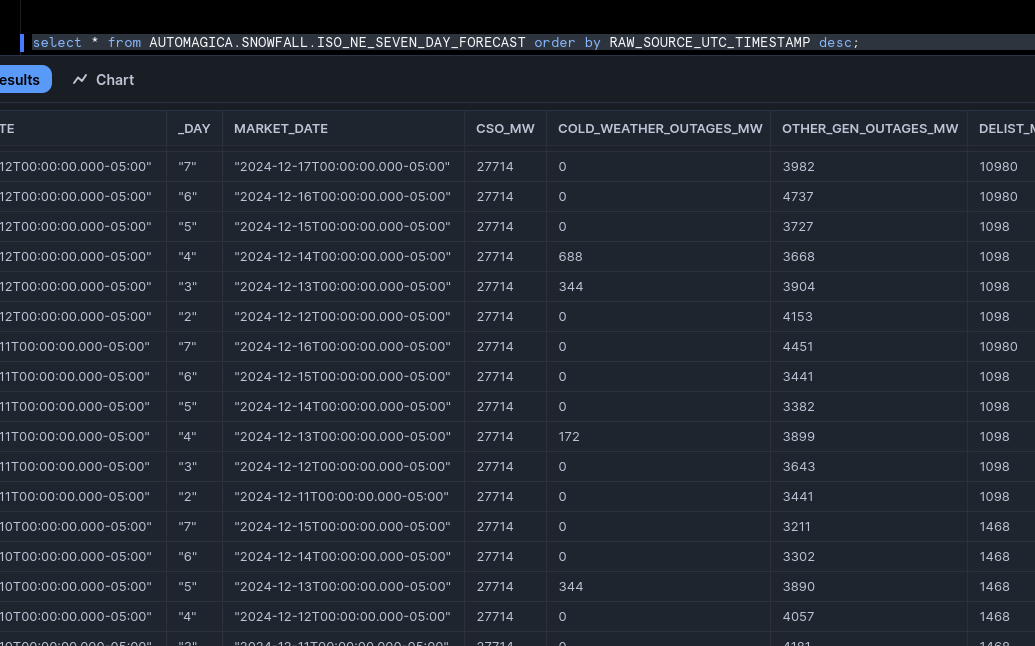This screenshot has width=1035, height=646.
Task: Click the other gen outages cell 3211
Action: point(797,527)
